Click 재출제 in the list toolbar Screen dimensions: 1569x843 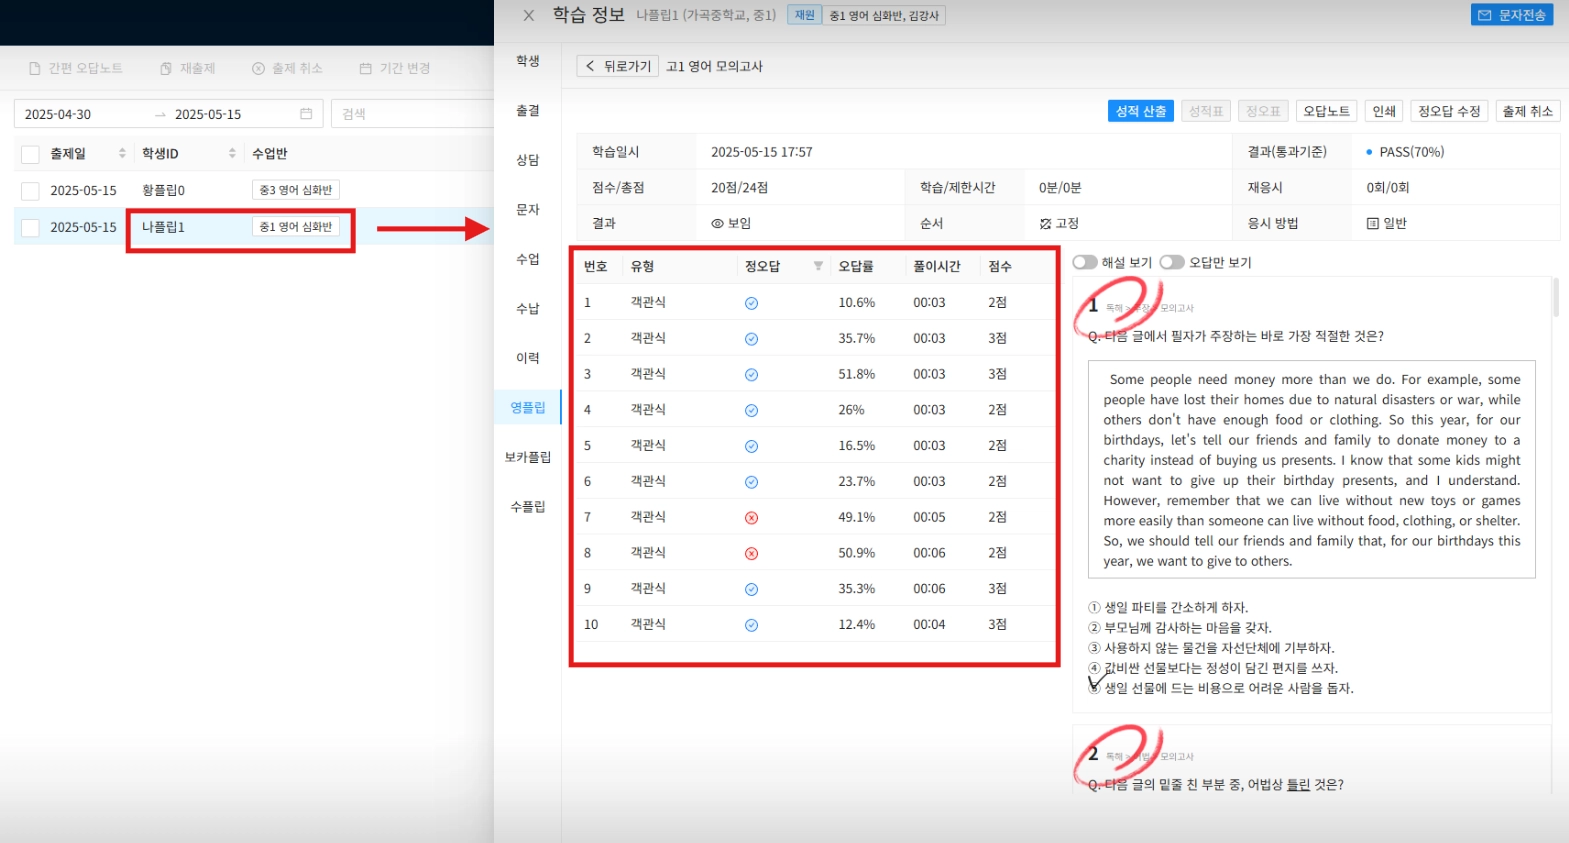(188, 68)
